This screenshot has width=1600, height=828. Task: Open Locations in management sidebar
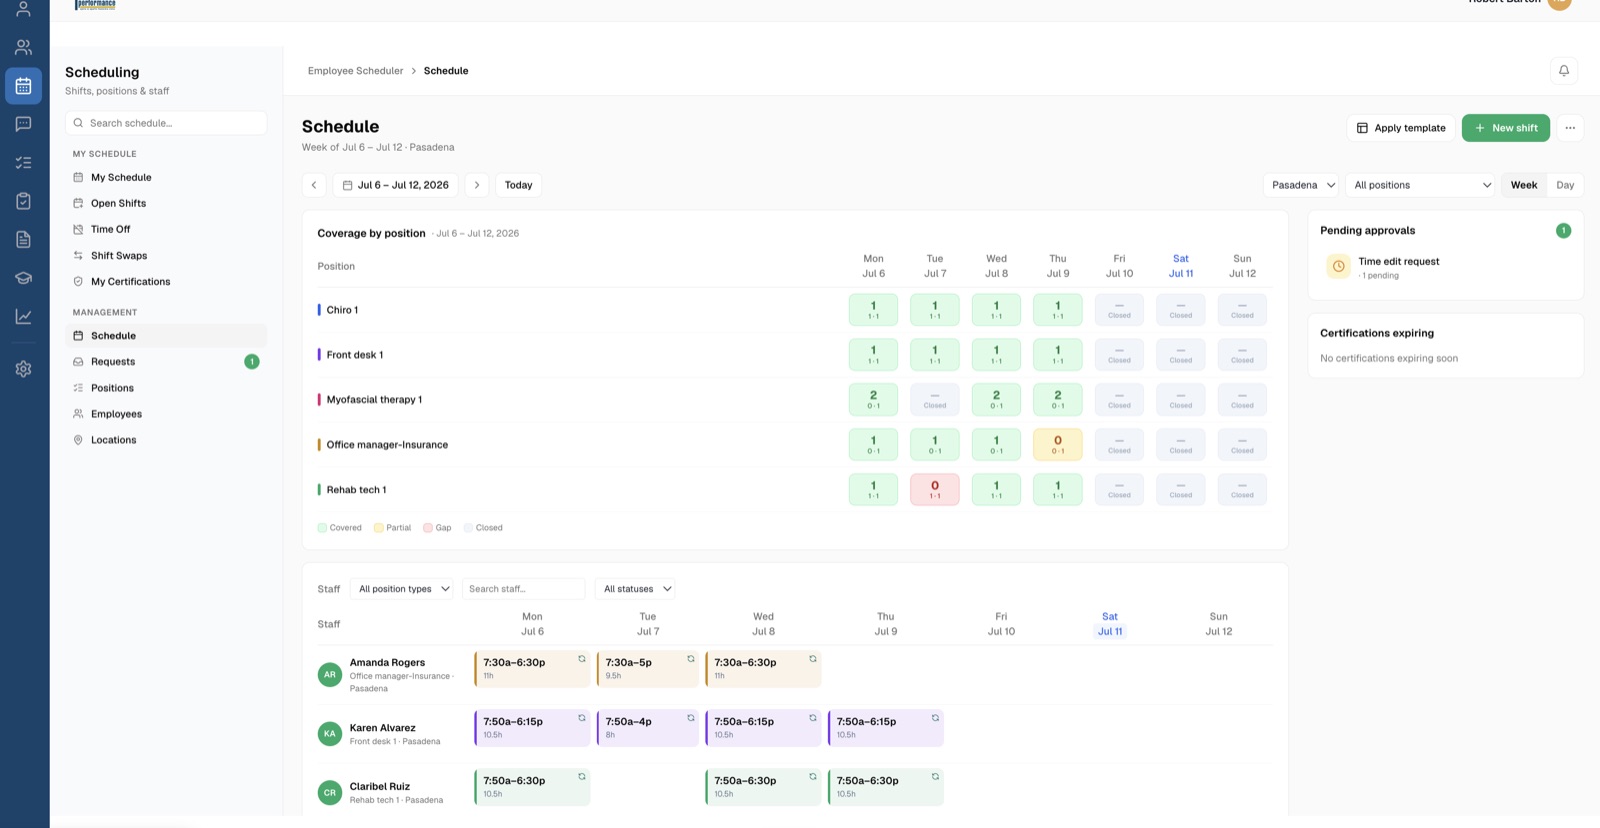166,440
